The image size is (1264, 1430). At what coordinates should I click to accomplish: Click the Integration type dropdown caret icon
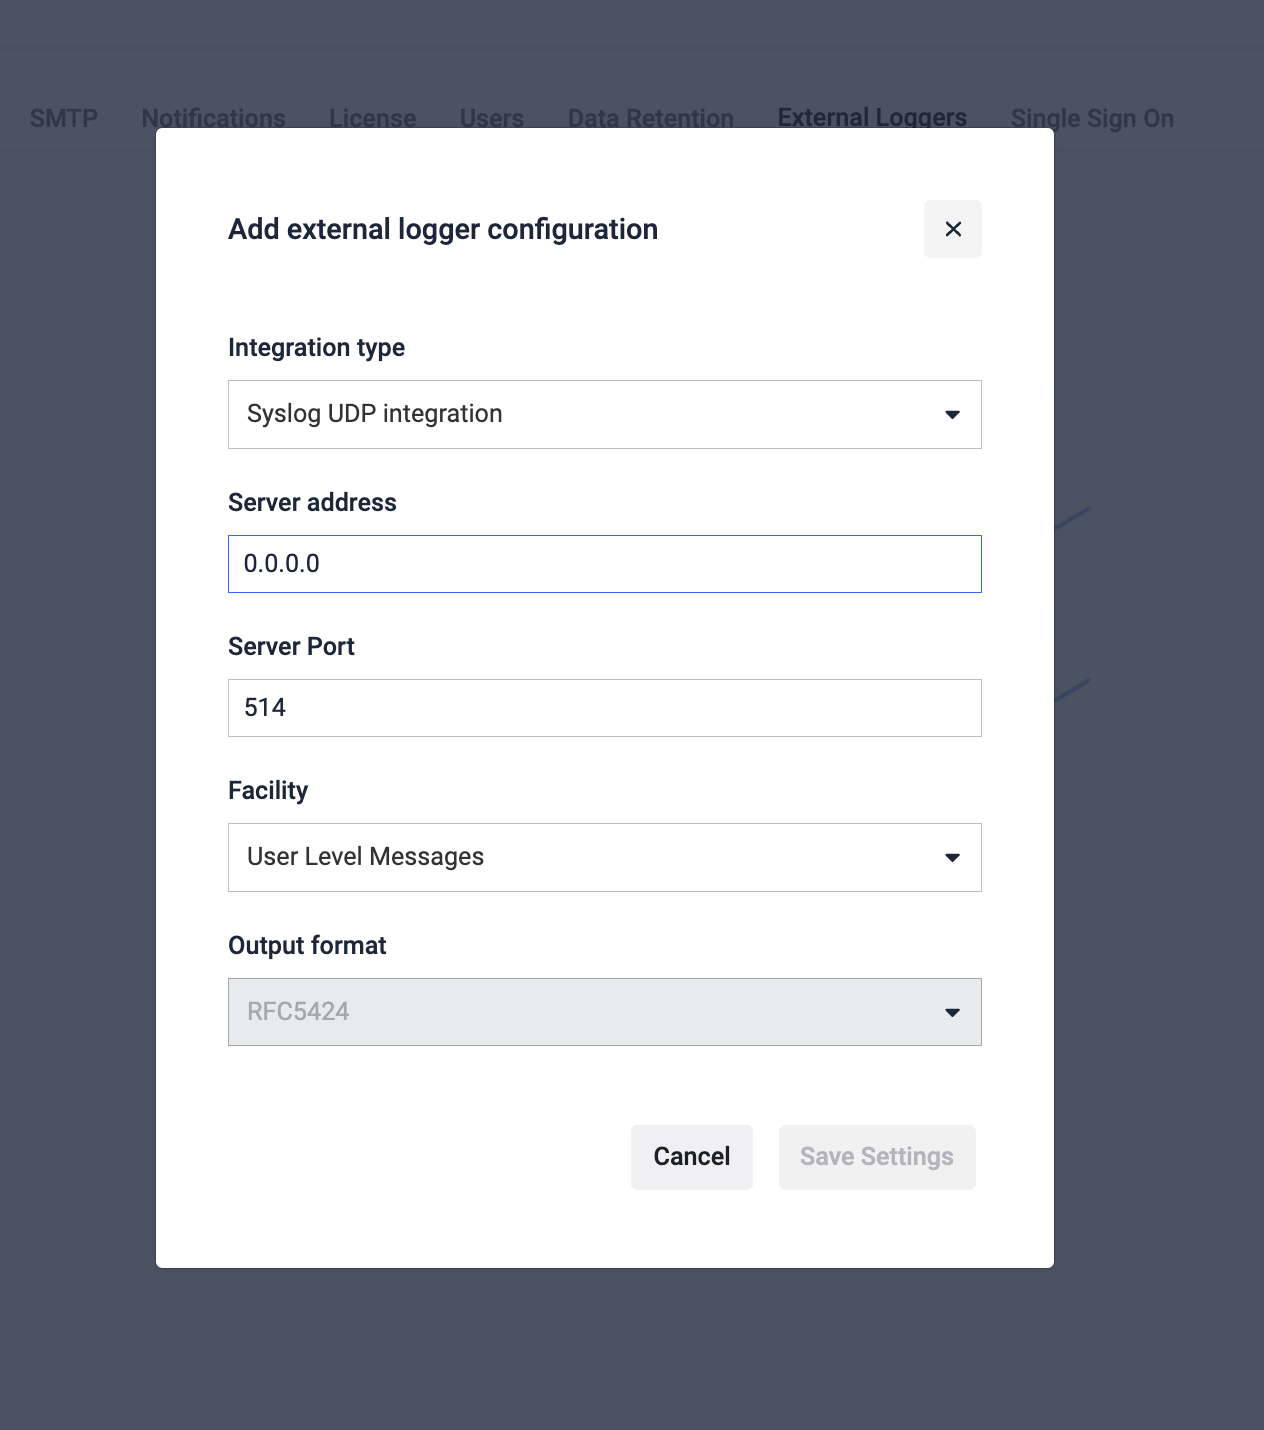coord(953,414)
